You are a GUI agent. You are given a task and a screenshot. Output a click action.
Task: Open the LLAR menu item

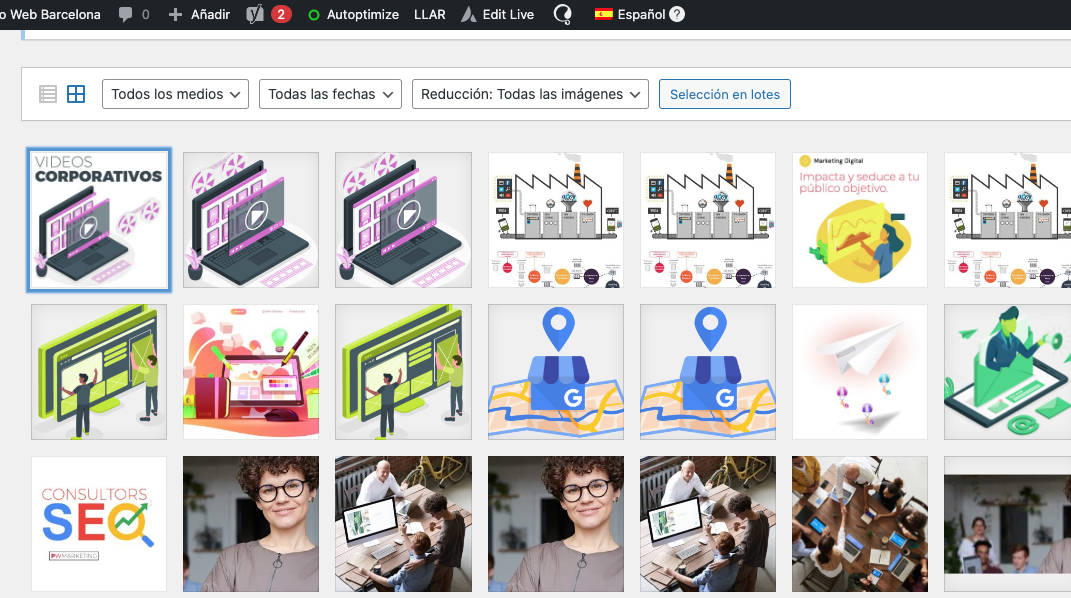coord(430,14)
